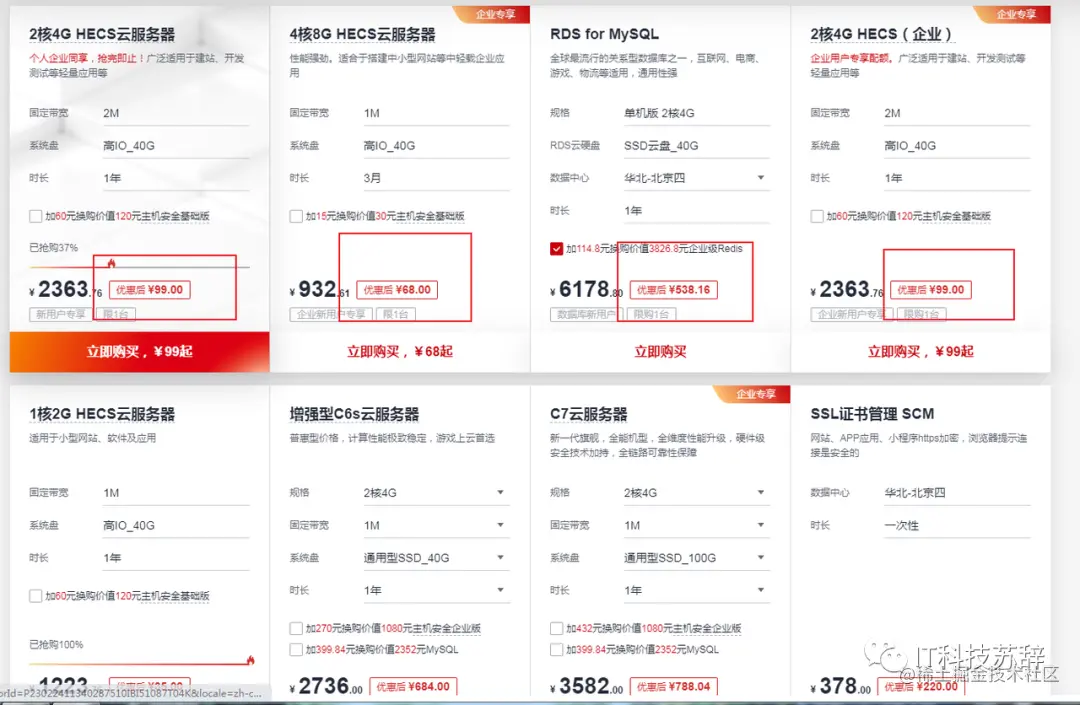Open the 时长 1年 dropdown on the 增强型C6s card
The image size is (1080, 705).
click(x=436, y=590)
